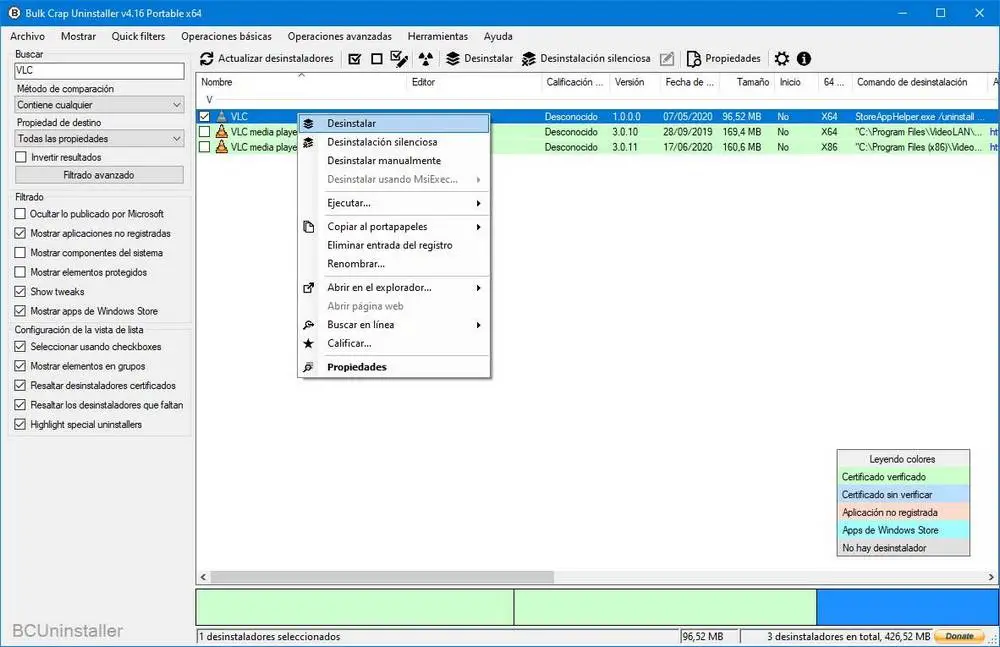The image size is (1000, 647).
Task: Toggle Highlight special uninstallers checkbox
Action: (20, 424)
